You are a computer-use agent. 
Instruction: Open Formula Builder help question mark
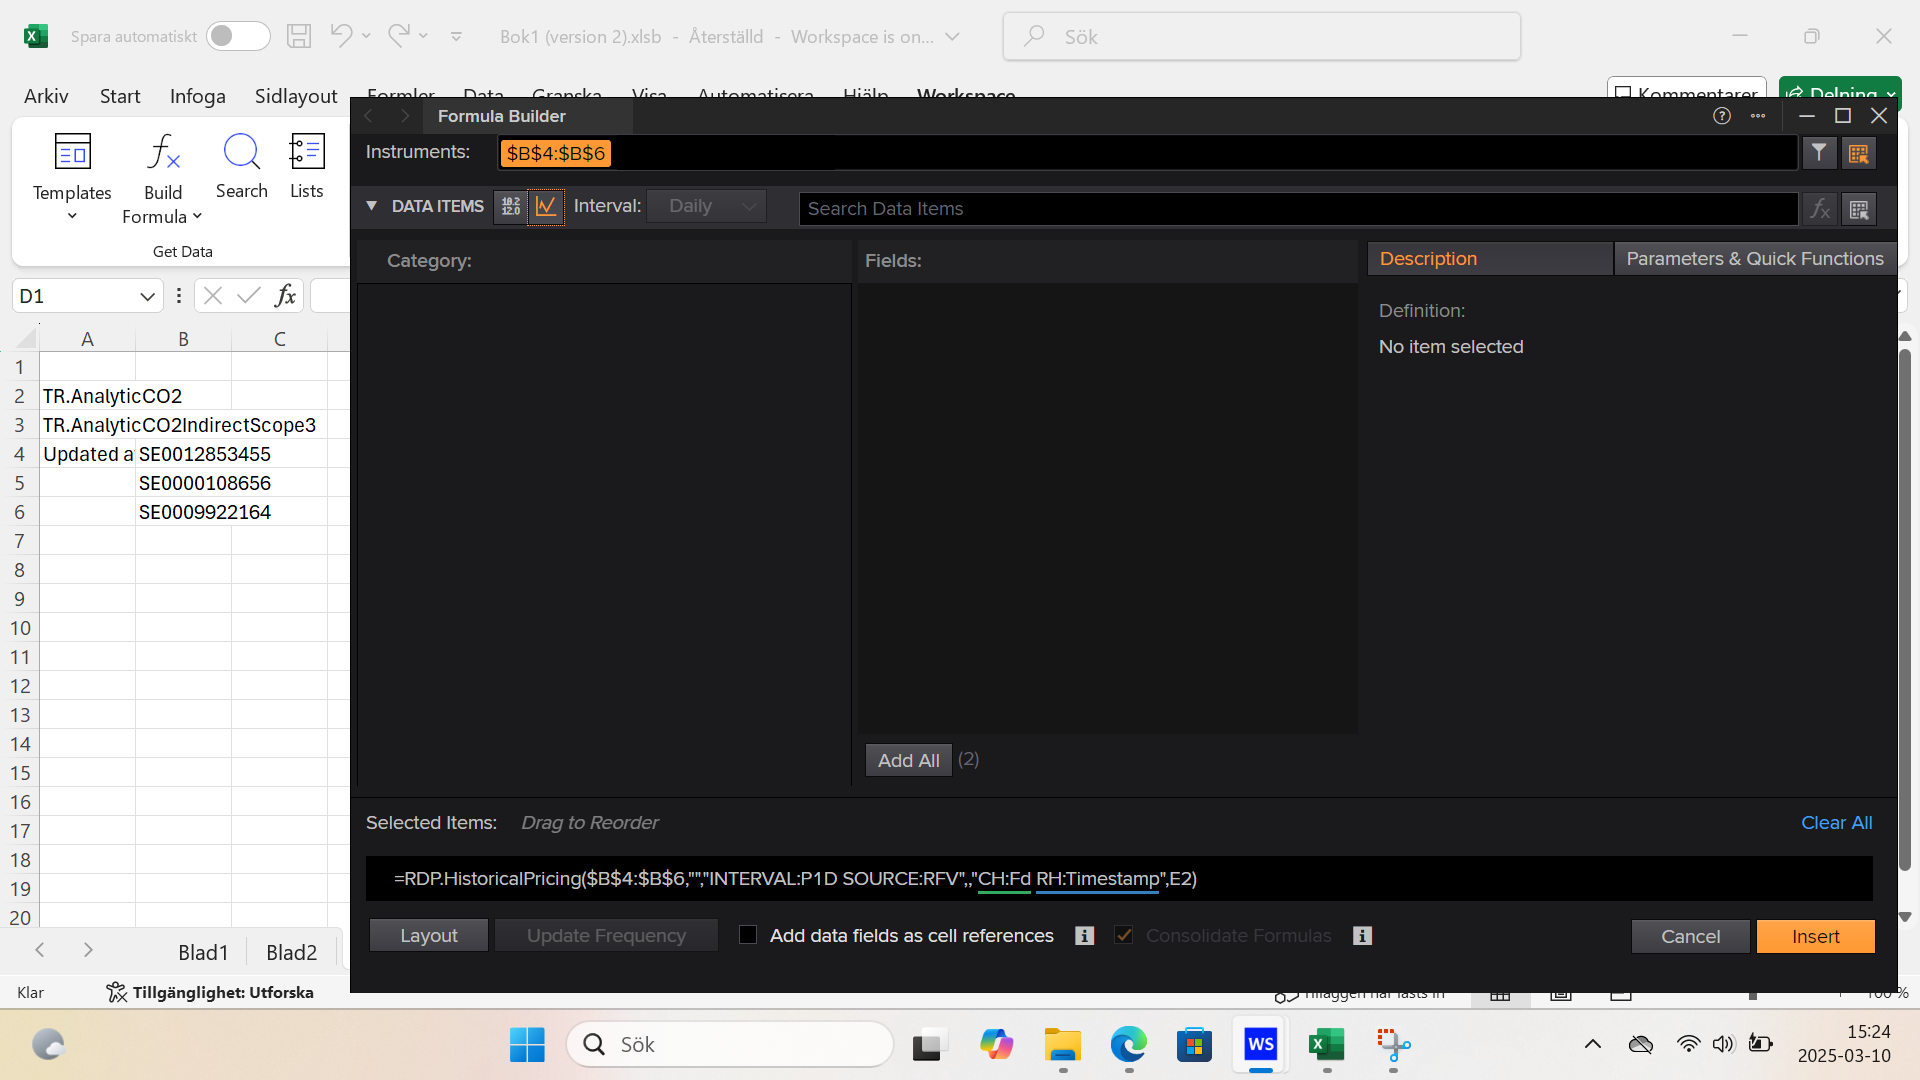click(x=1721, y=116)
